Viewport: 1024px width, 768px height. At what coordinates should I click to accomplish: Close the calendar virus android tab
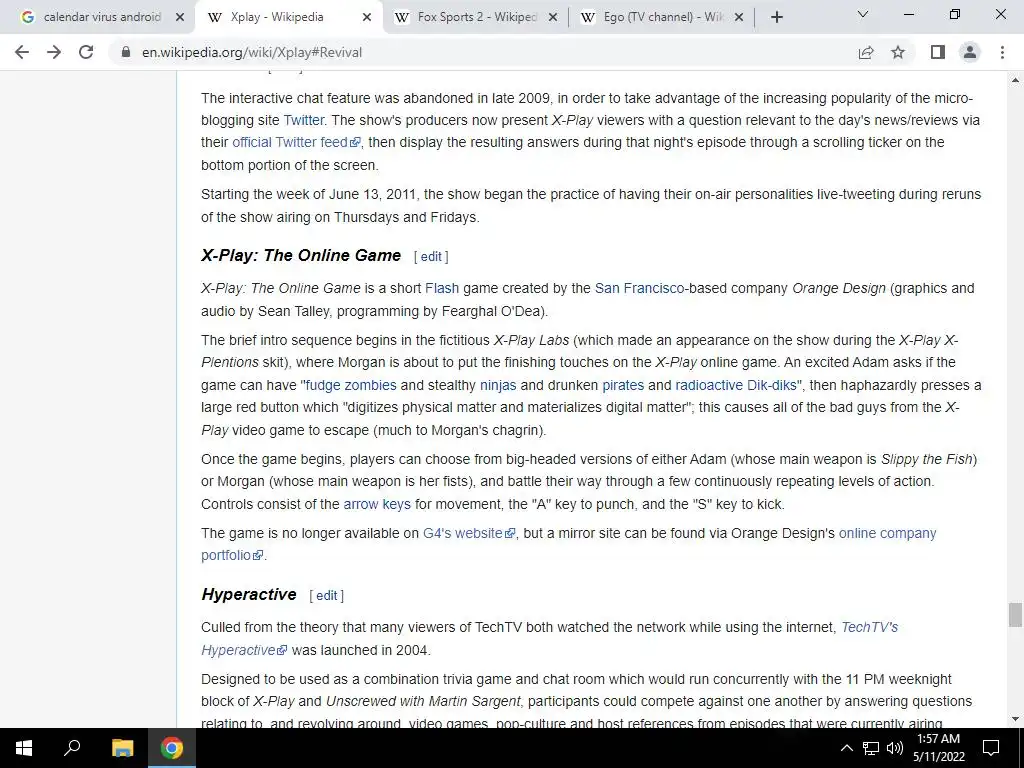[x=180, y=18]
